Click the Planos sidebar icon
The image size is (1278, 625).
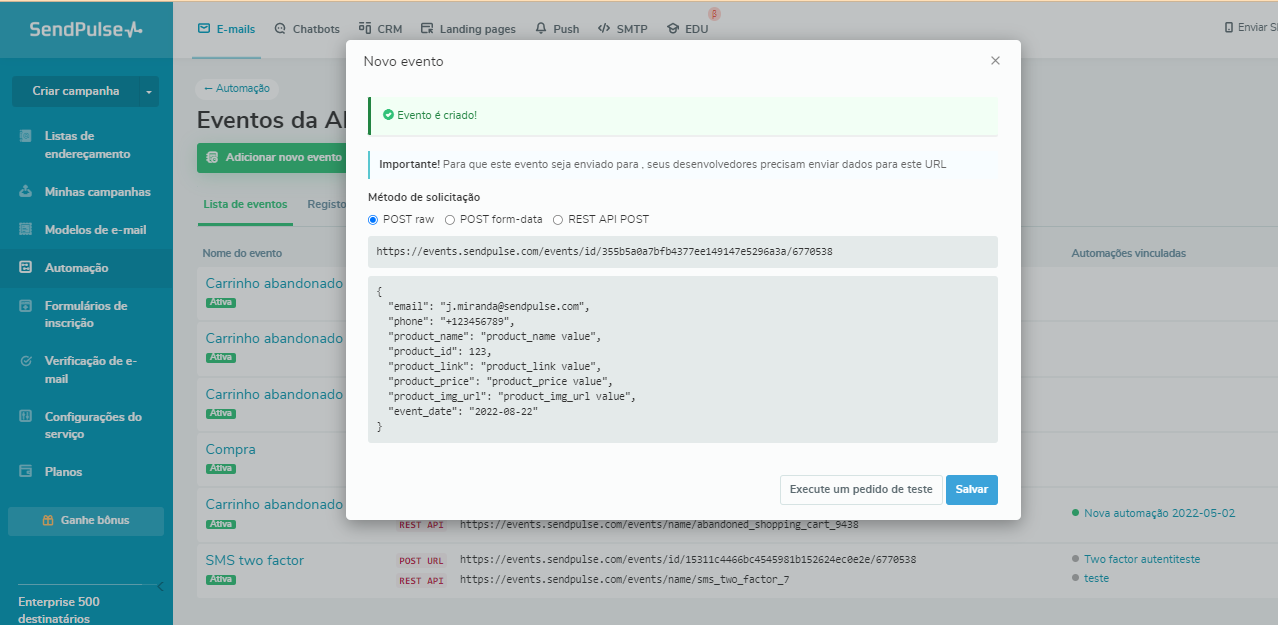26,472
